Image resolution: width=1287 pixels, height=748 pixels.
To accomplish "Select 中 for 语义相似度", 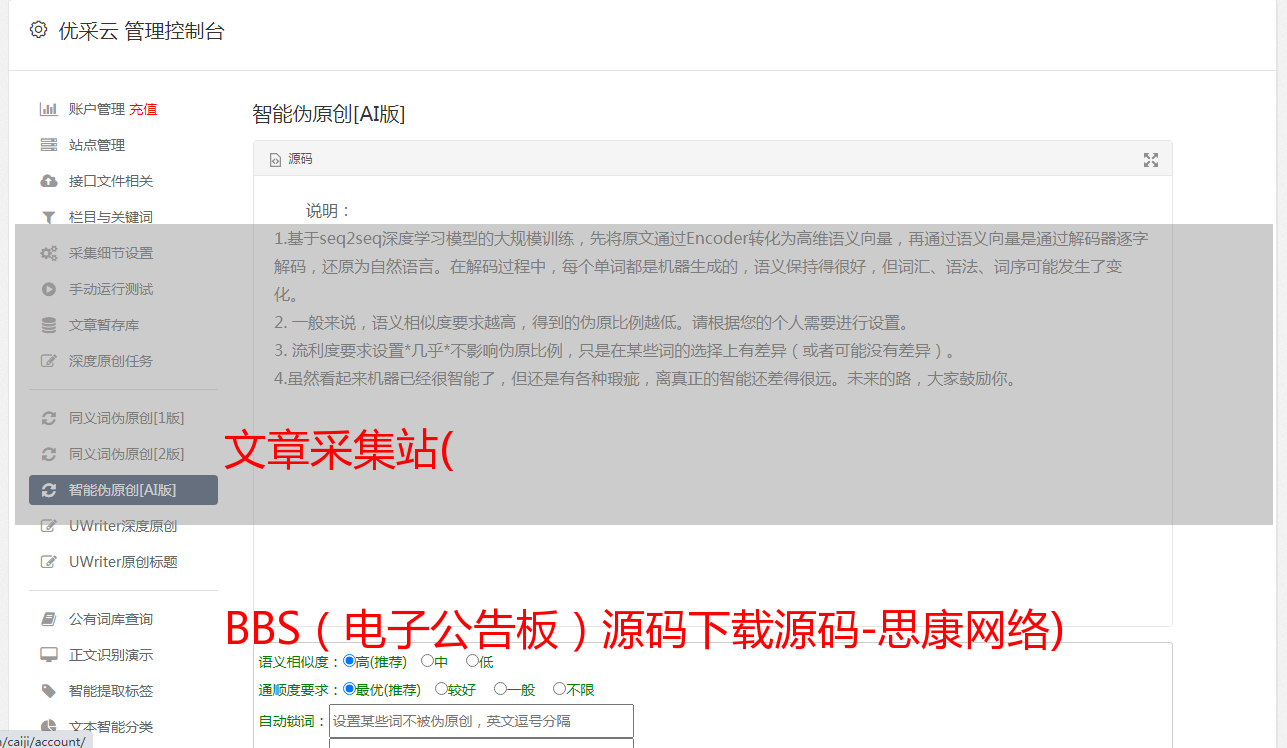I will tap(427, 660).
